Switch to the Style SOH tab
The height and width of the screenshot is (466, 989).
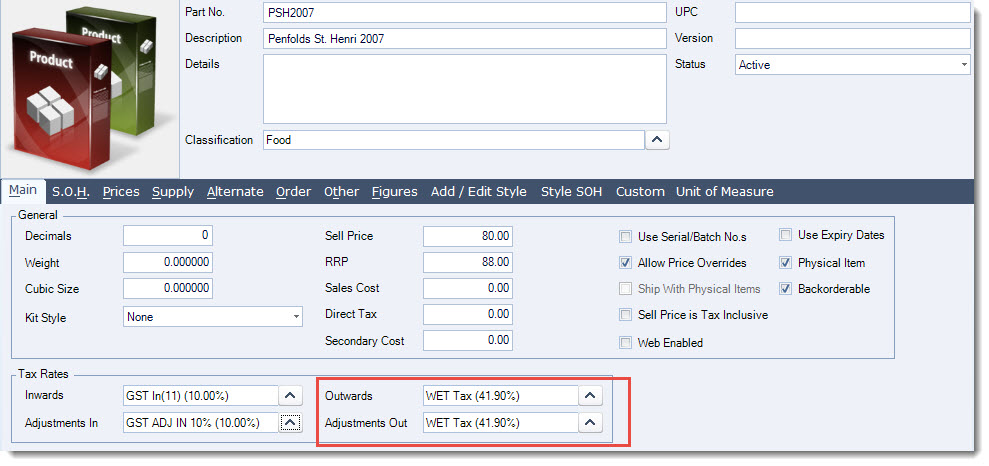point(571,192)
